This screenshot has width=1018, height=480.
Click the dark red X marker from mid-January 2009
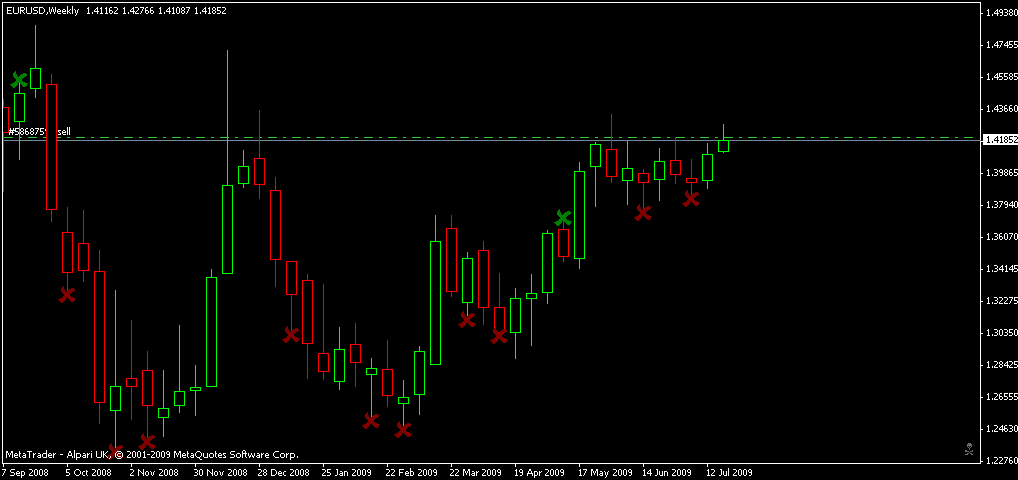(x=291, y=335)
